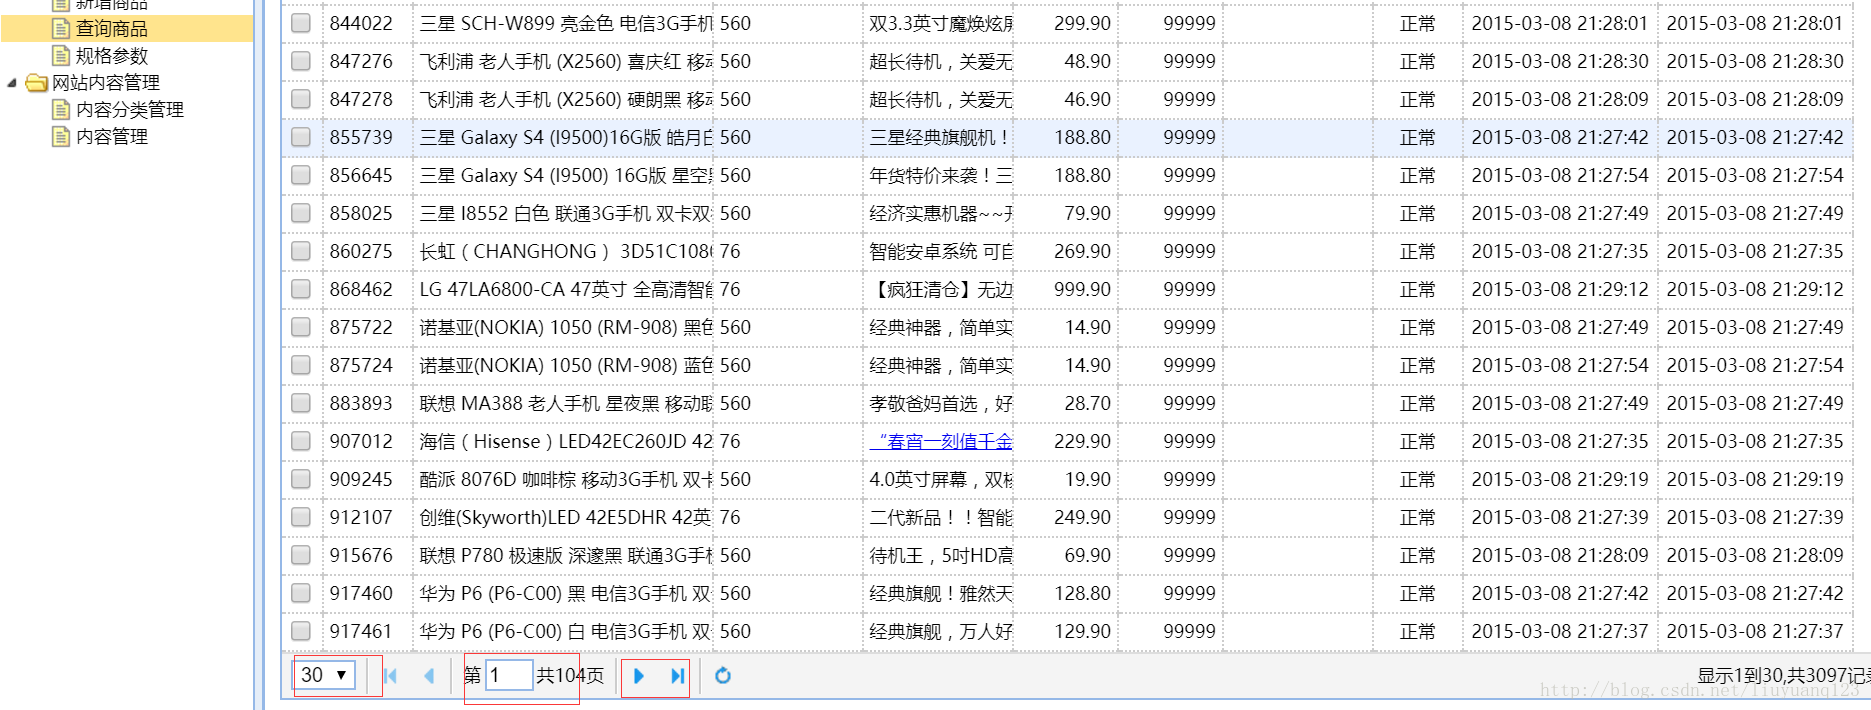Click the 飞利浦 老人手机 (X2560) 硬朗黑 title
Screen dimensions: 1871x710
(566, 99)
